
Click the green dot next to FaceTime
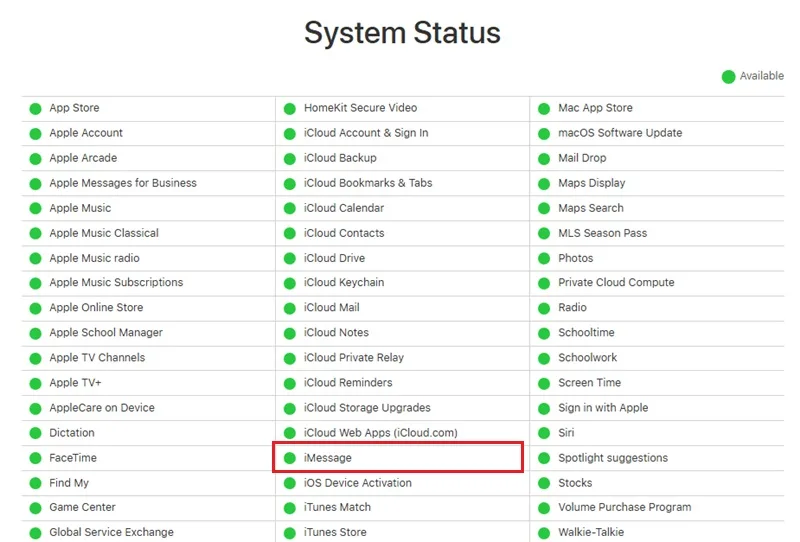35,458
